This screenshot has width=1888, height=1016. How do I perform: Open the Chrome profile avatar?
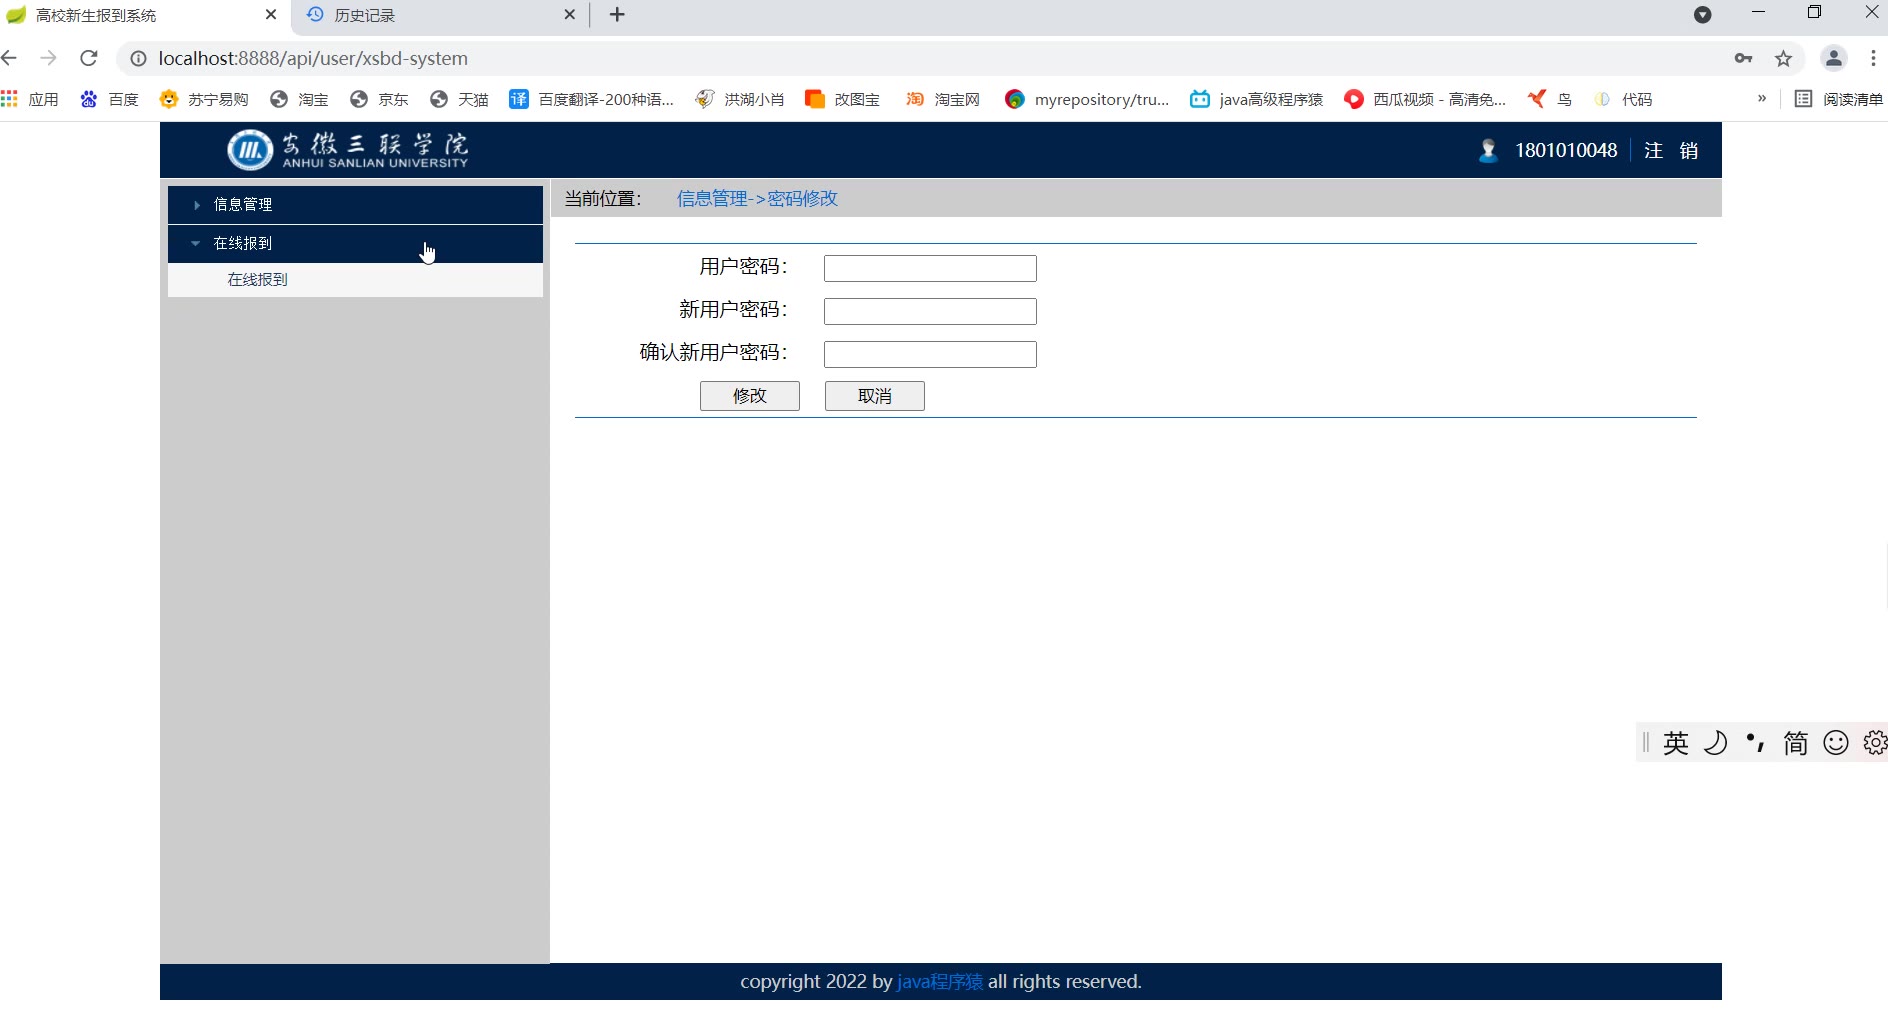coord(1833,59)
